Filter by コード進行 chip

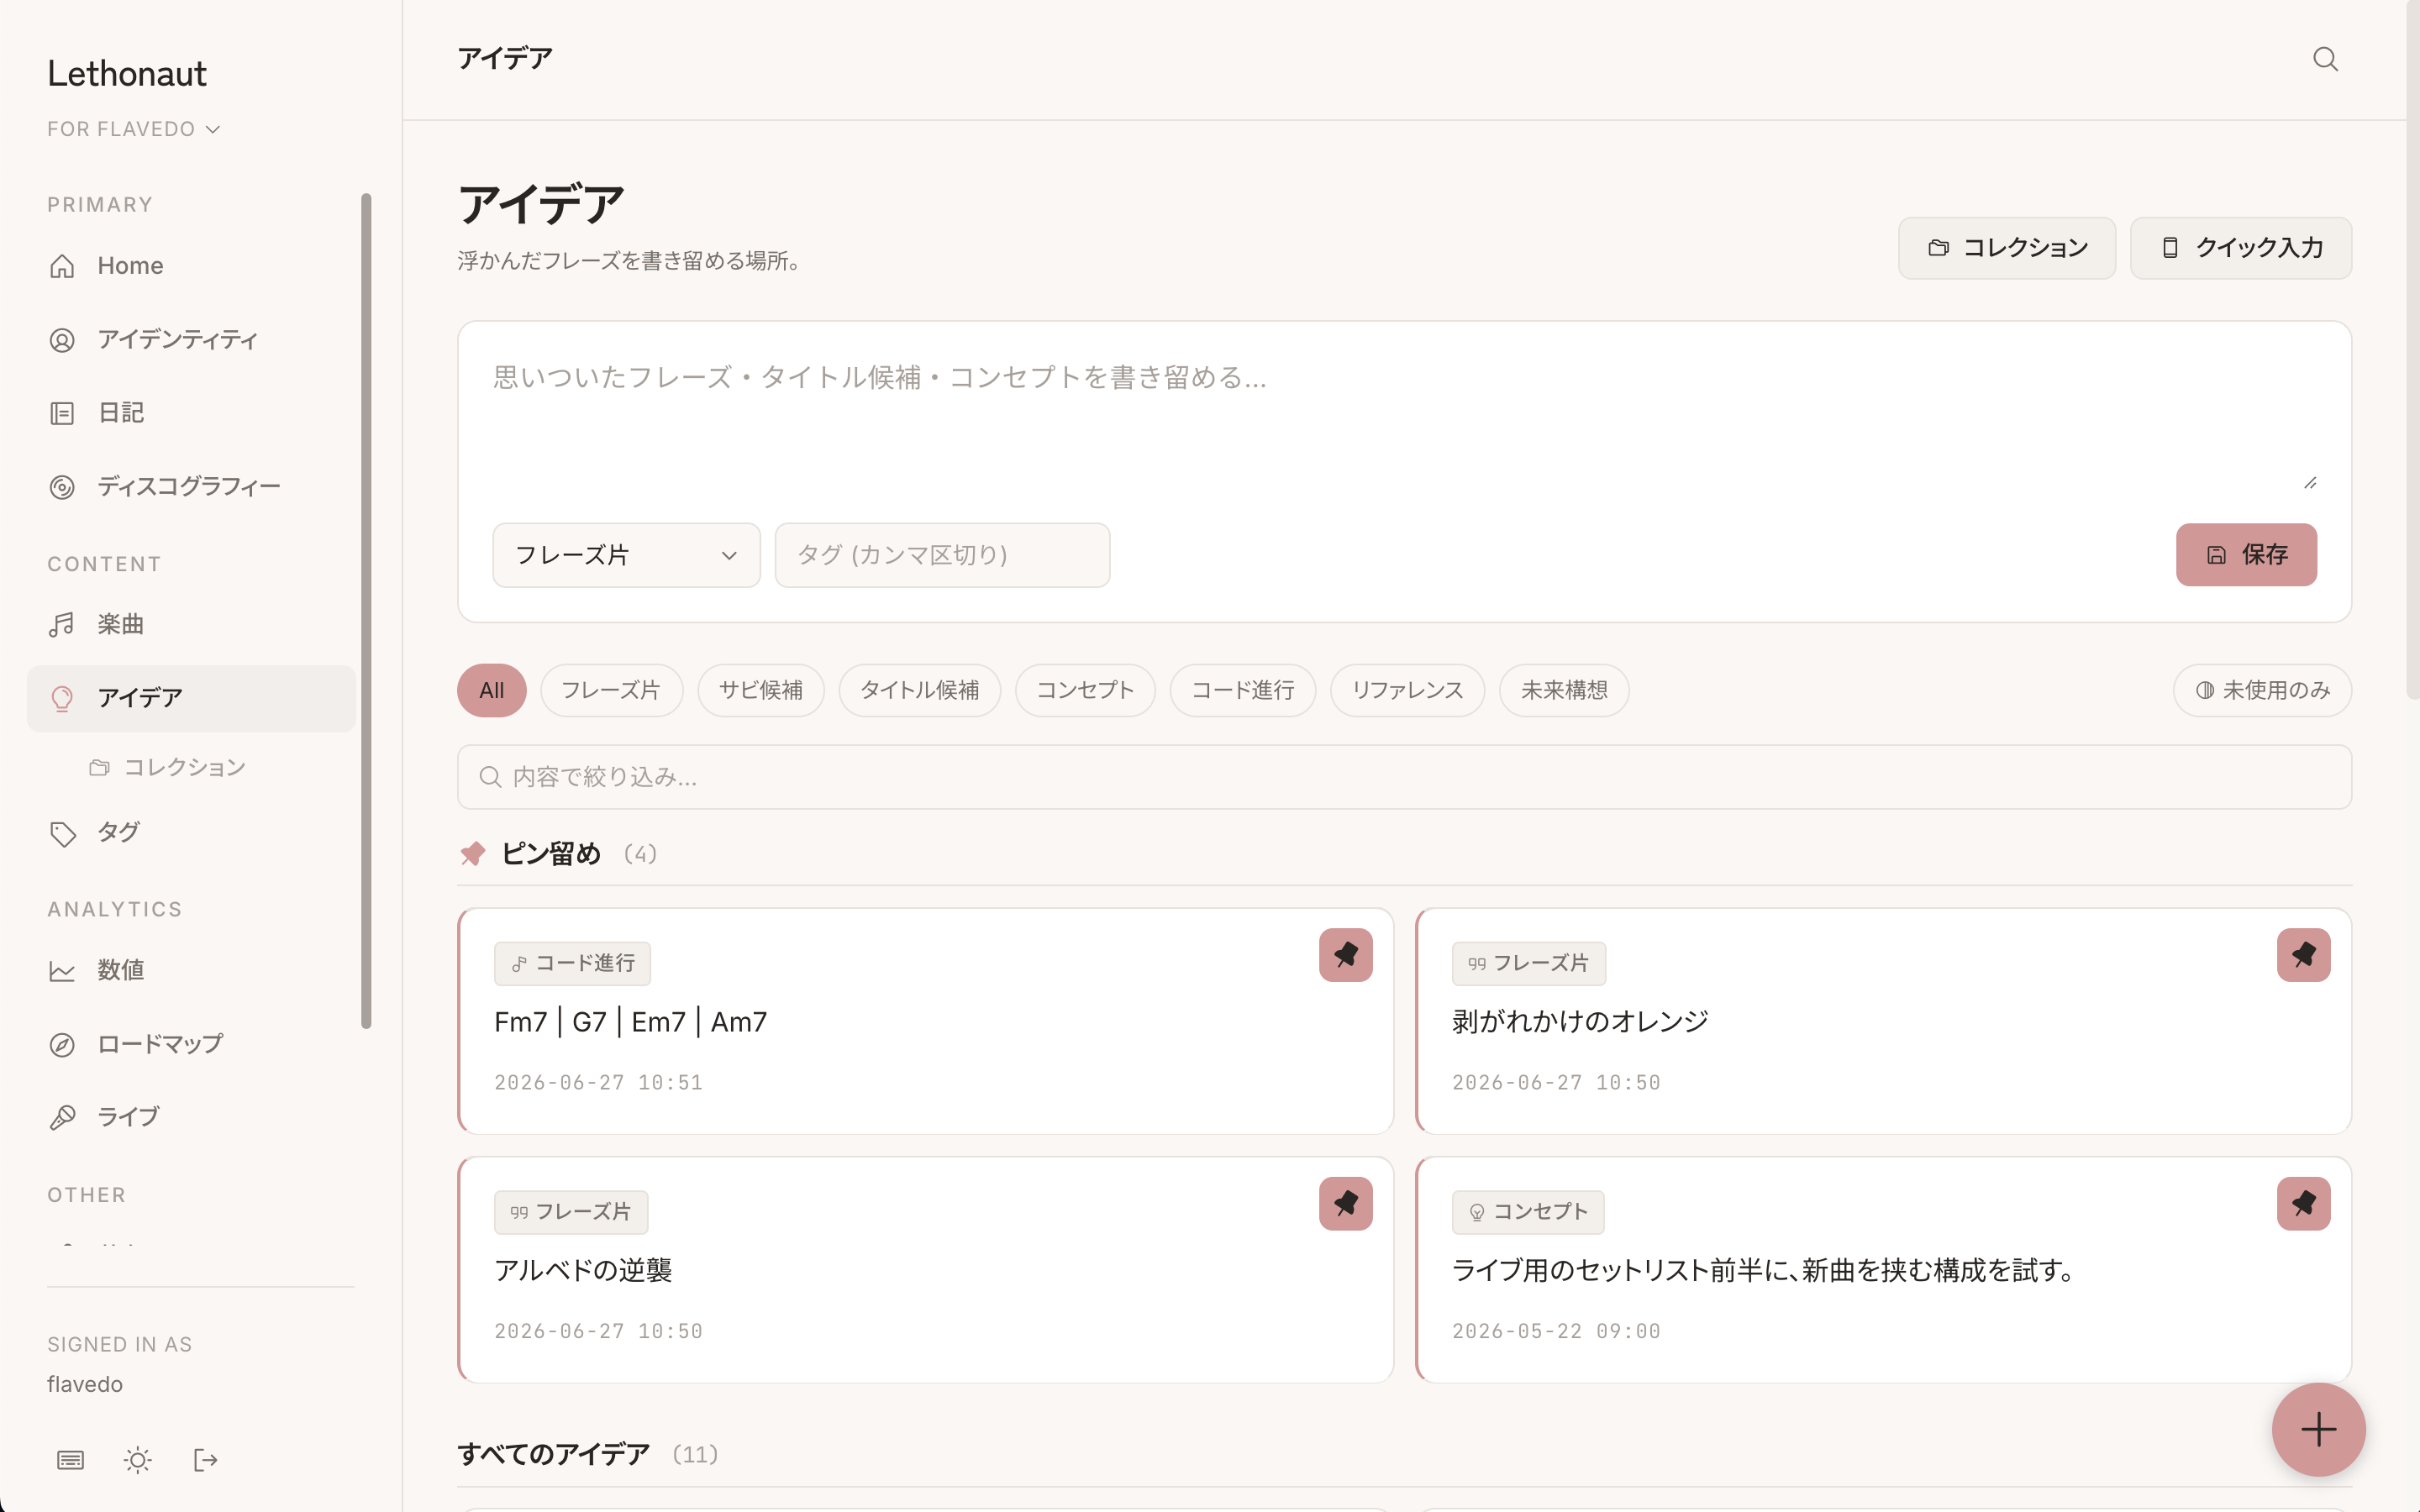coord(1242,690)
